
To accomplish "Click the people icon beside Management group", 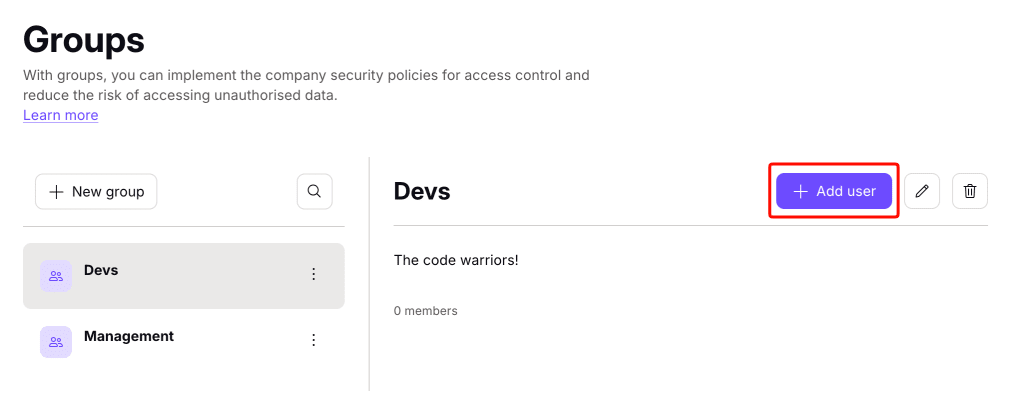I will (x=56, y=342).
